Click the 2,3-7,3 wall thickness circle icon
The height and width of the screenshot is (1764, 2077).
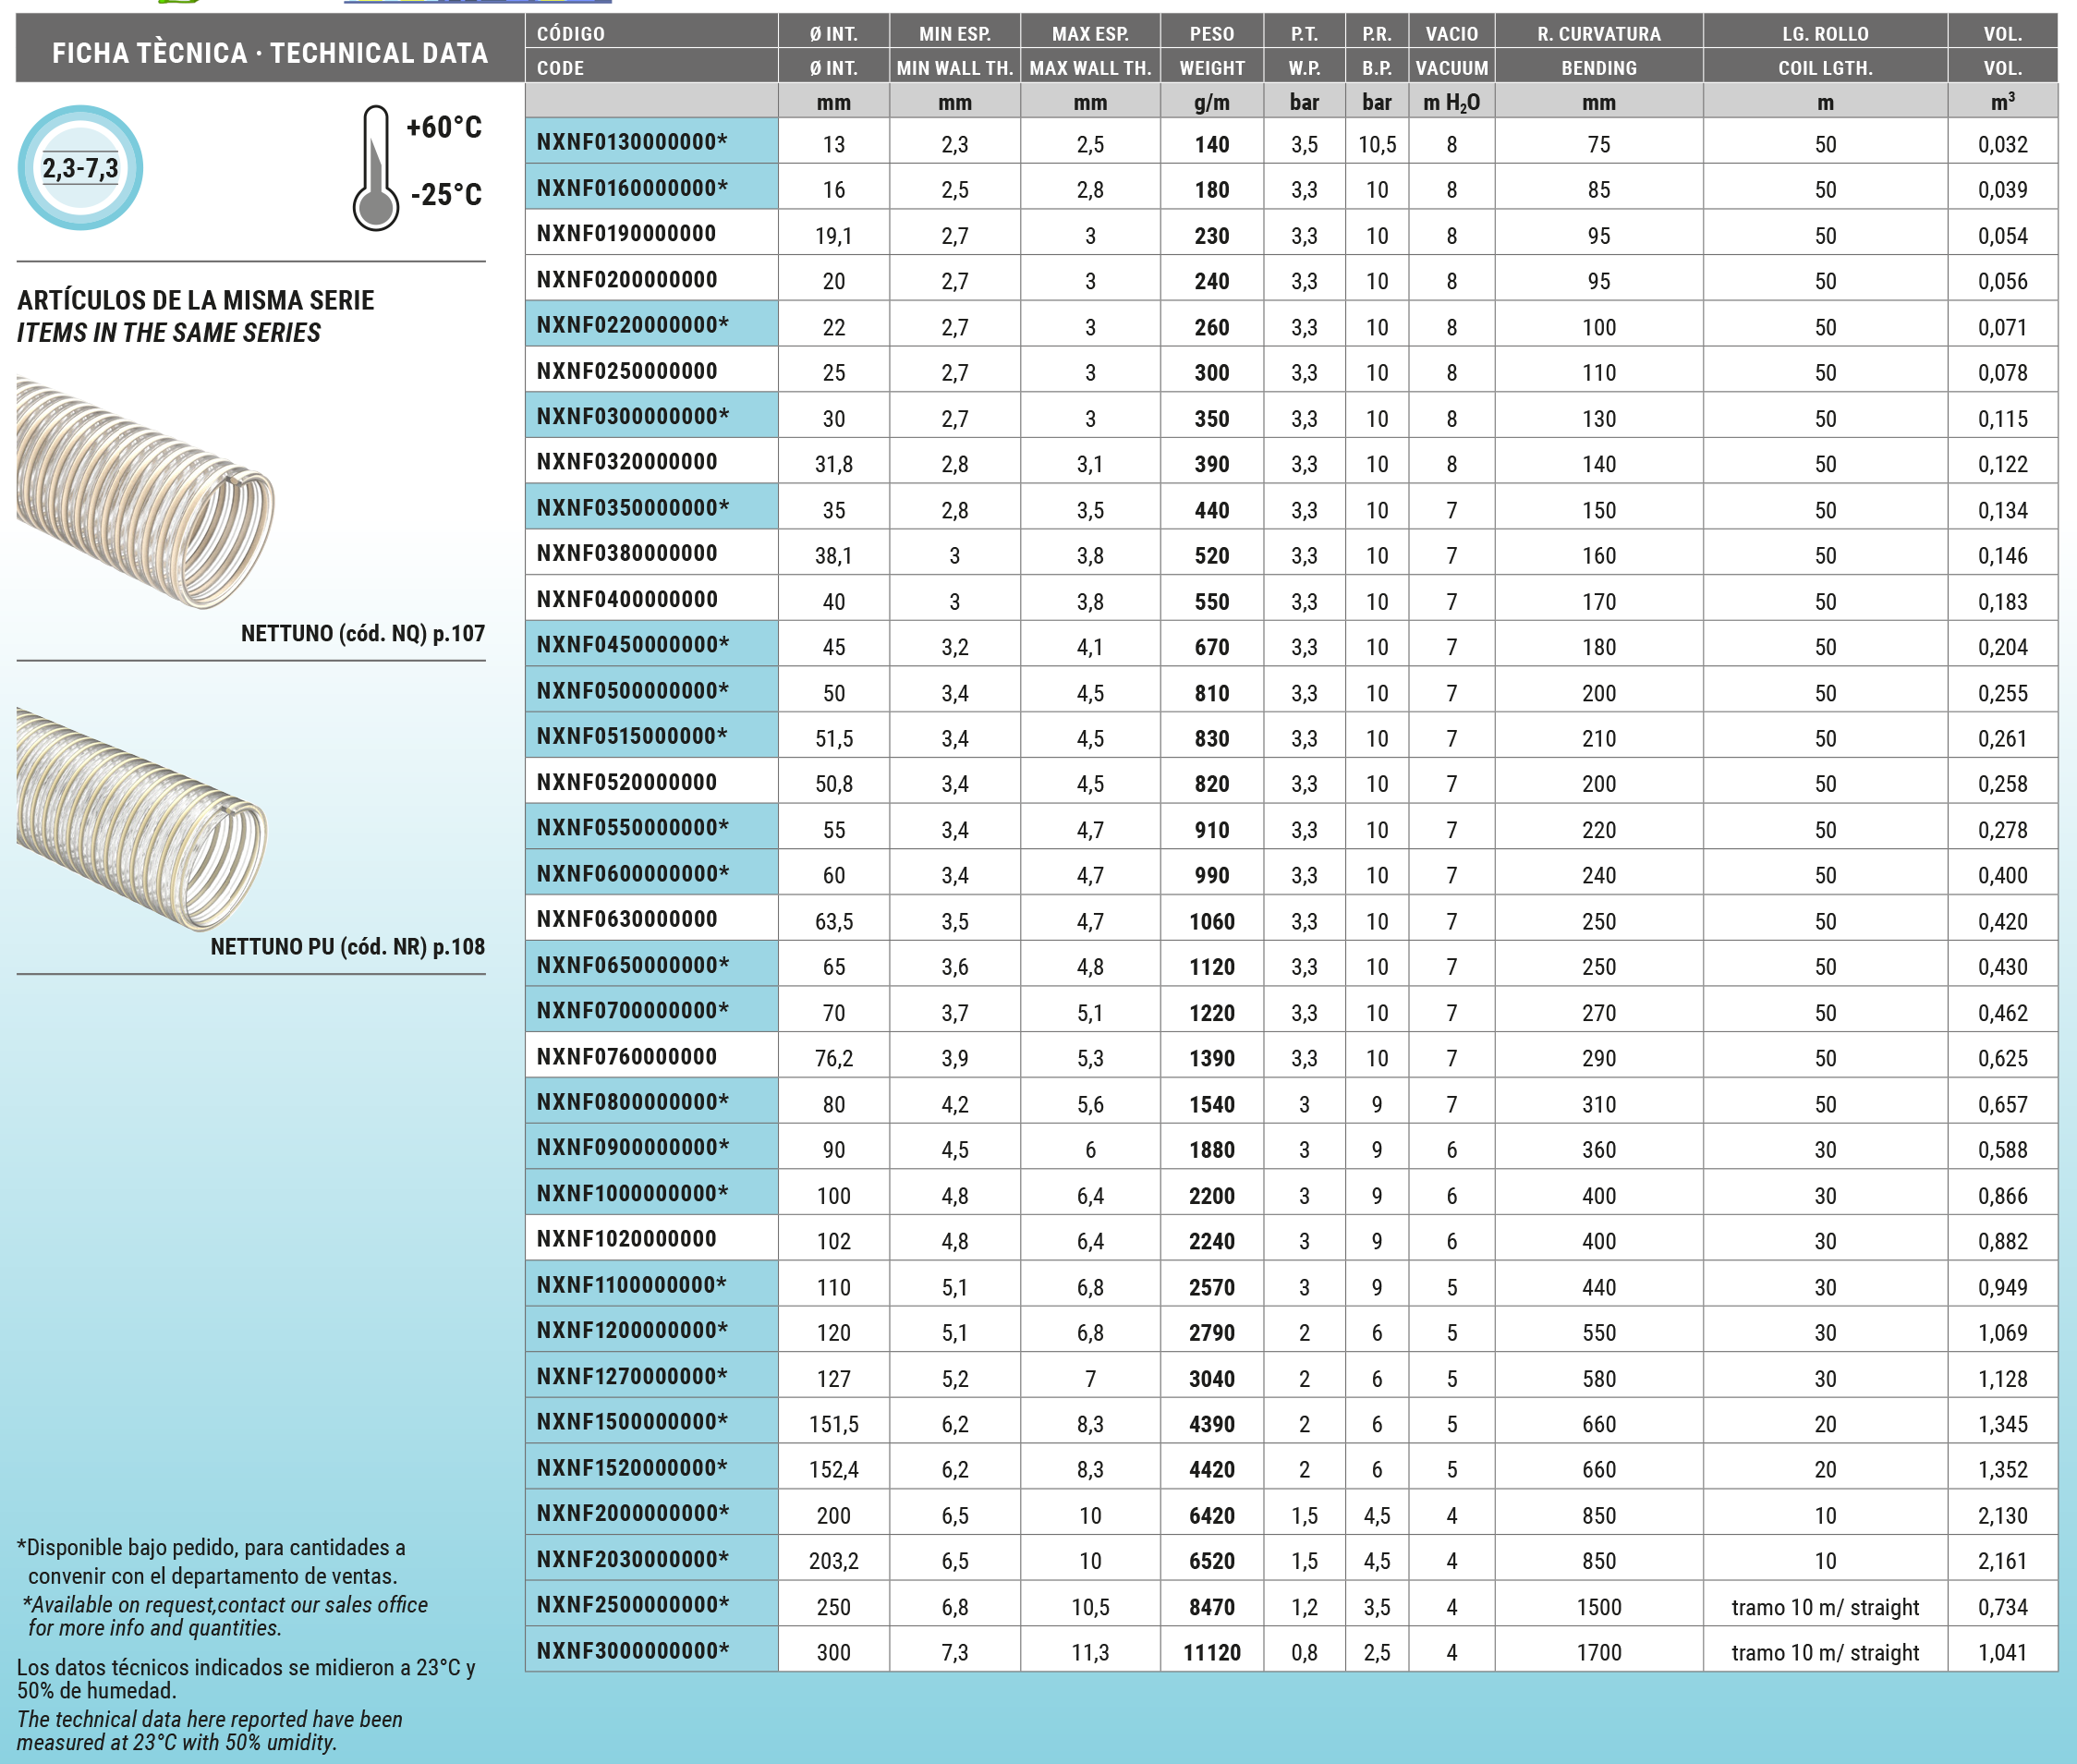[80, 168]
